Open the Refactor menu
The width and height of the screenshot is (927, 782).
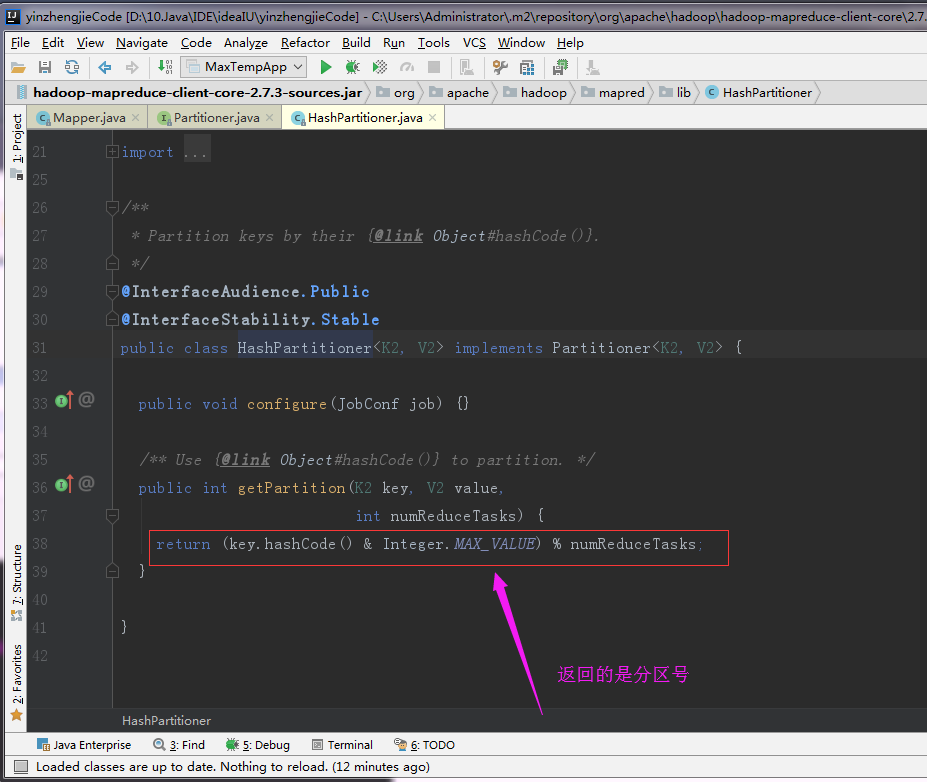(x=305, y=43)
